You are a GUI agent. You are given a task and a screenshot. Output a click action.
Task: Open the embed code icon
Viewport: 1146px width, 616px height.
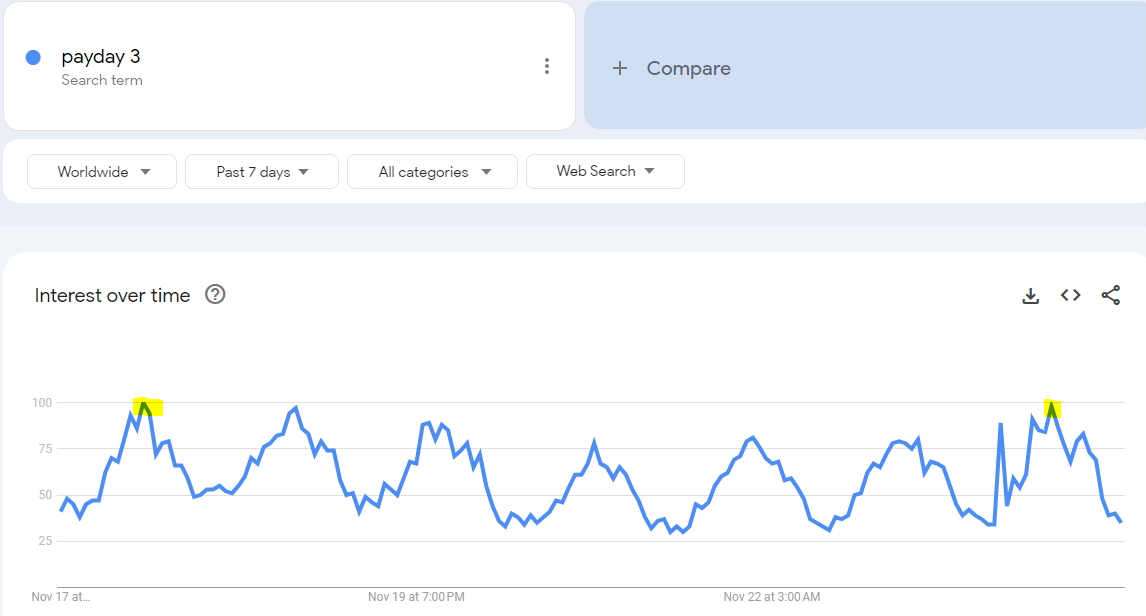1071,295
